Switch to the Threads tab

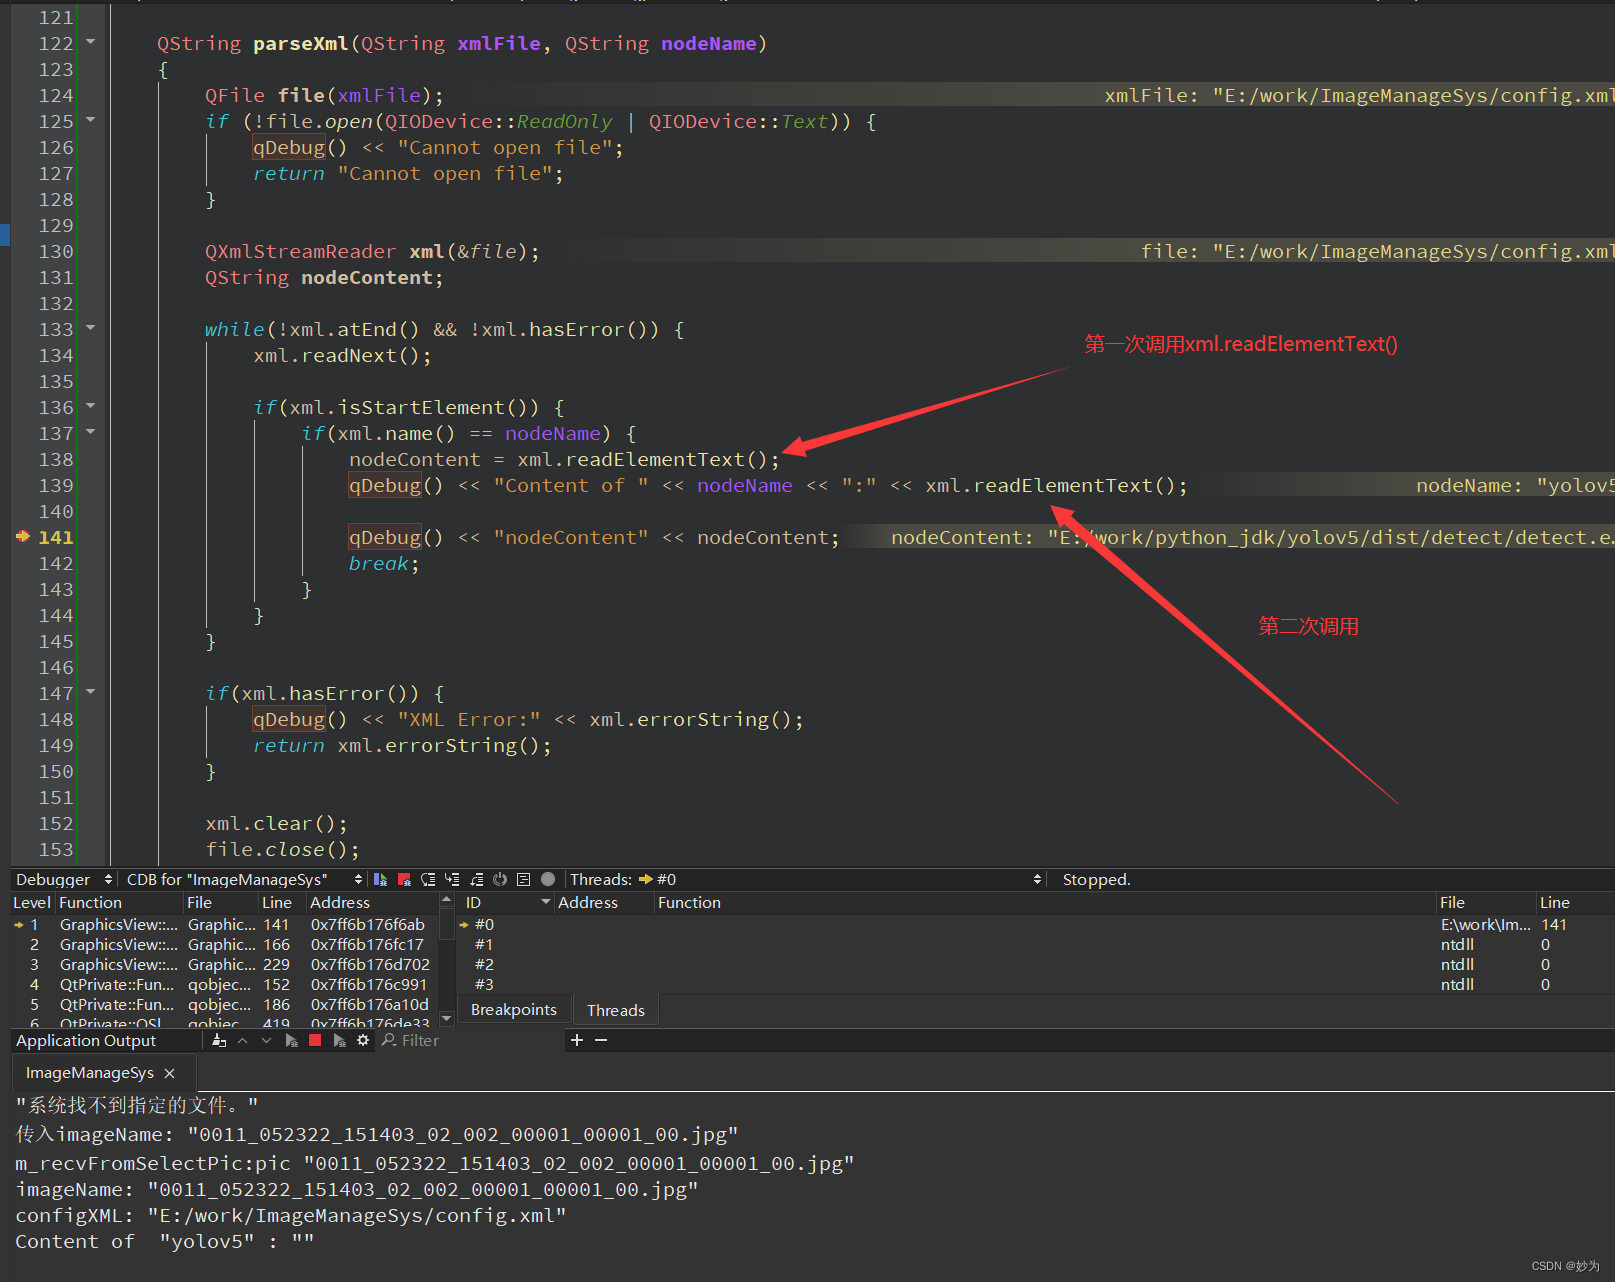[616, 1009]
